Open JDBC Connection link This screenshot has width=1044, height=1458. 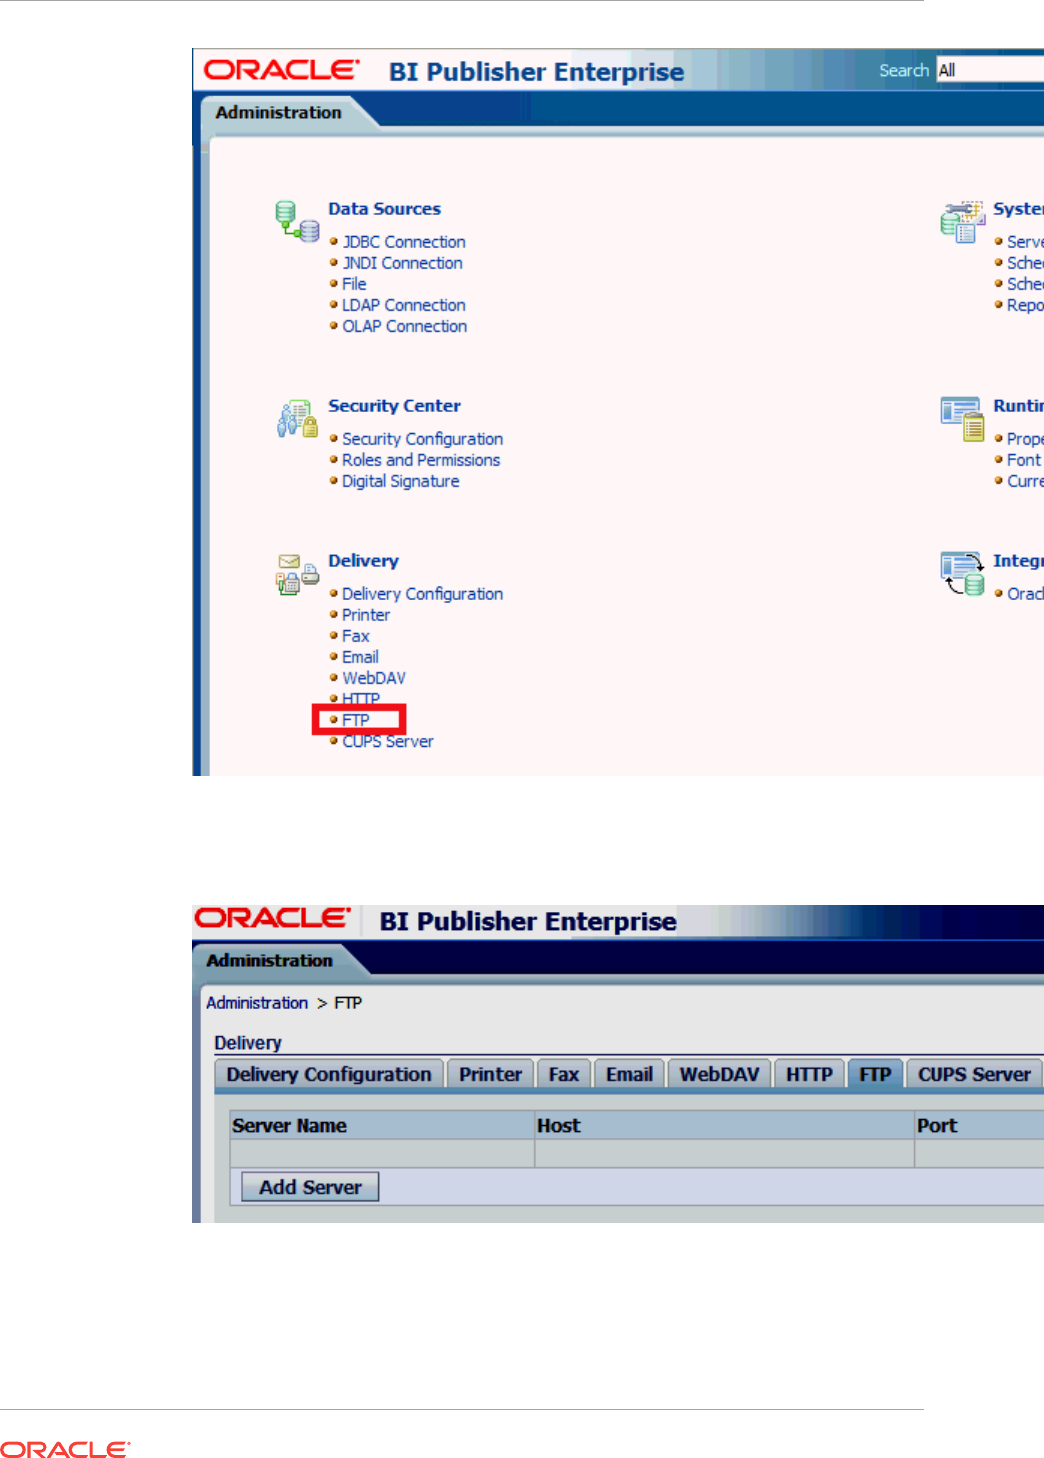pos(404,242)
